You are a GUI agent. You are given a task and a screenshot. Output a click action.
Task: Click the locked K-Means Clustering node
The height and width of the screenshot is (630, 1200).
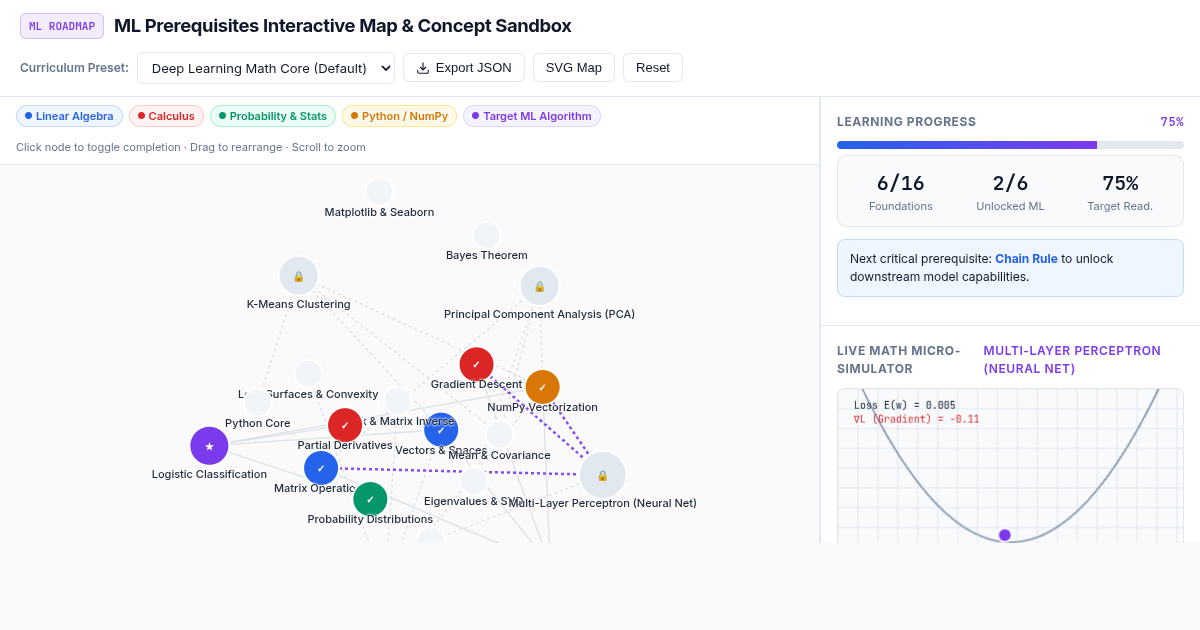coord(298,276)
